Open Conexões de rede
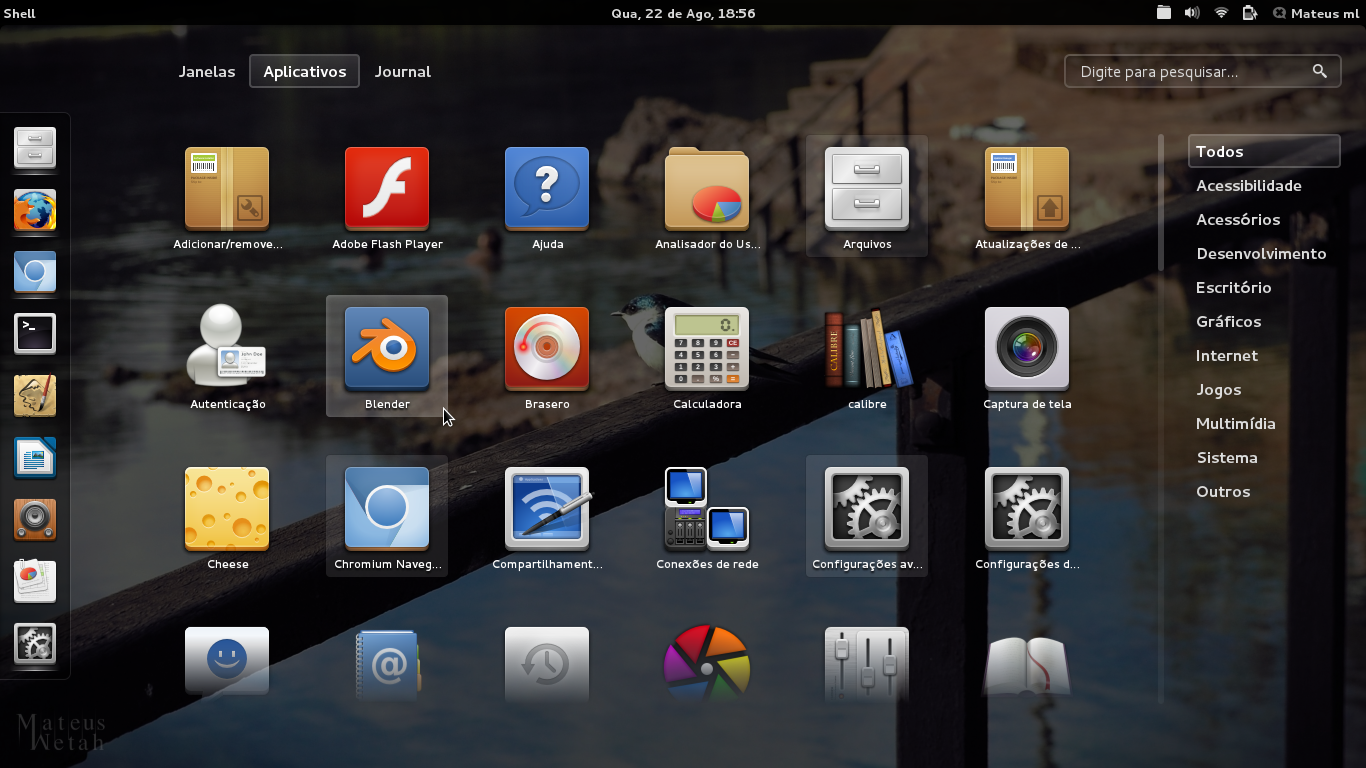Image resolution: width=1366 pixels, height=768 pixels. tap(707, 518)
